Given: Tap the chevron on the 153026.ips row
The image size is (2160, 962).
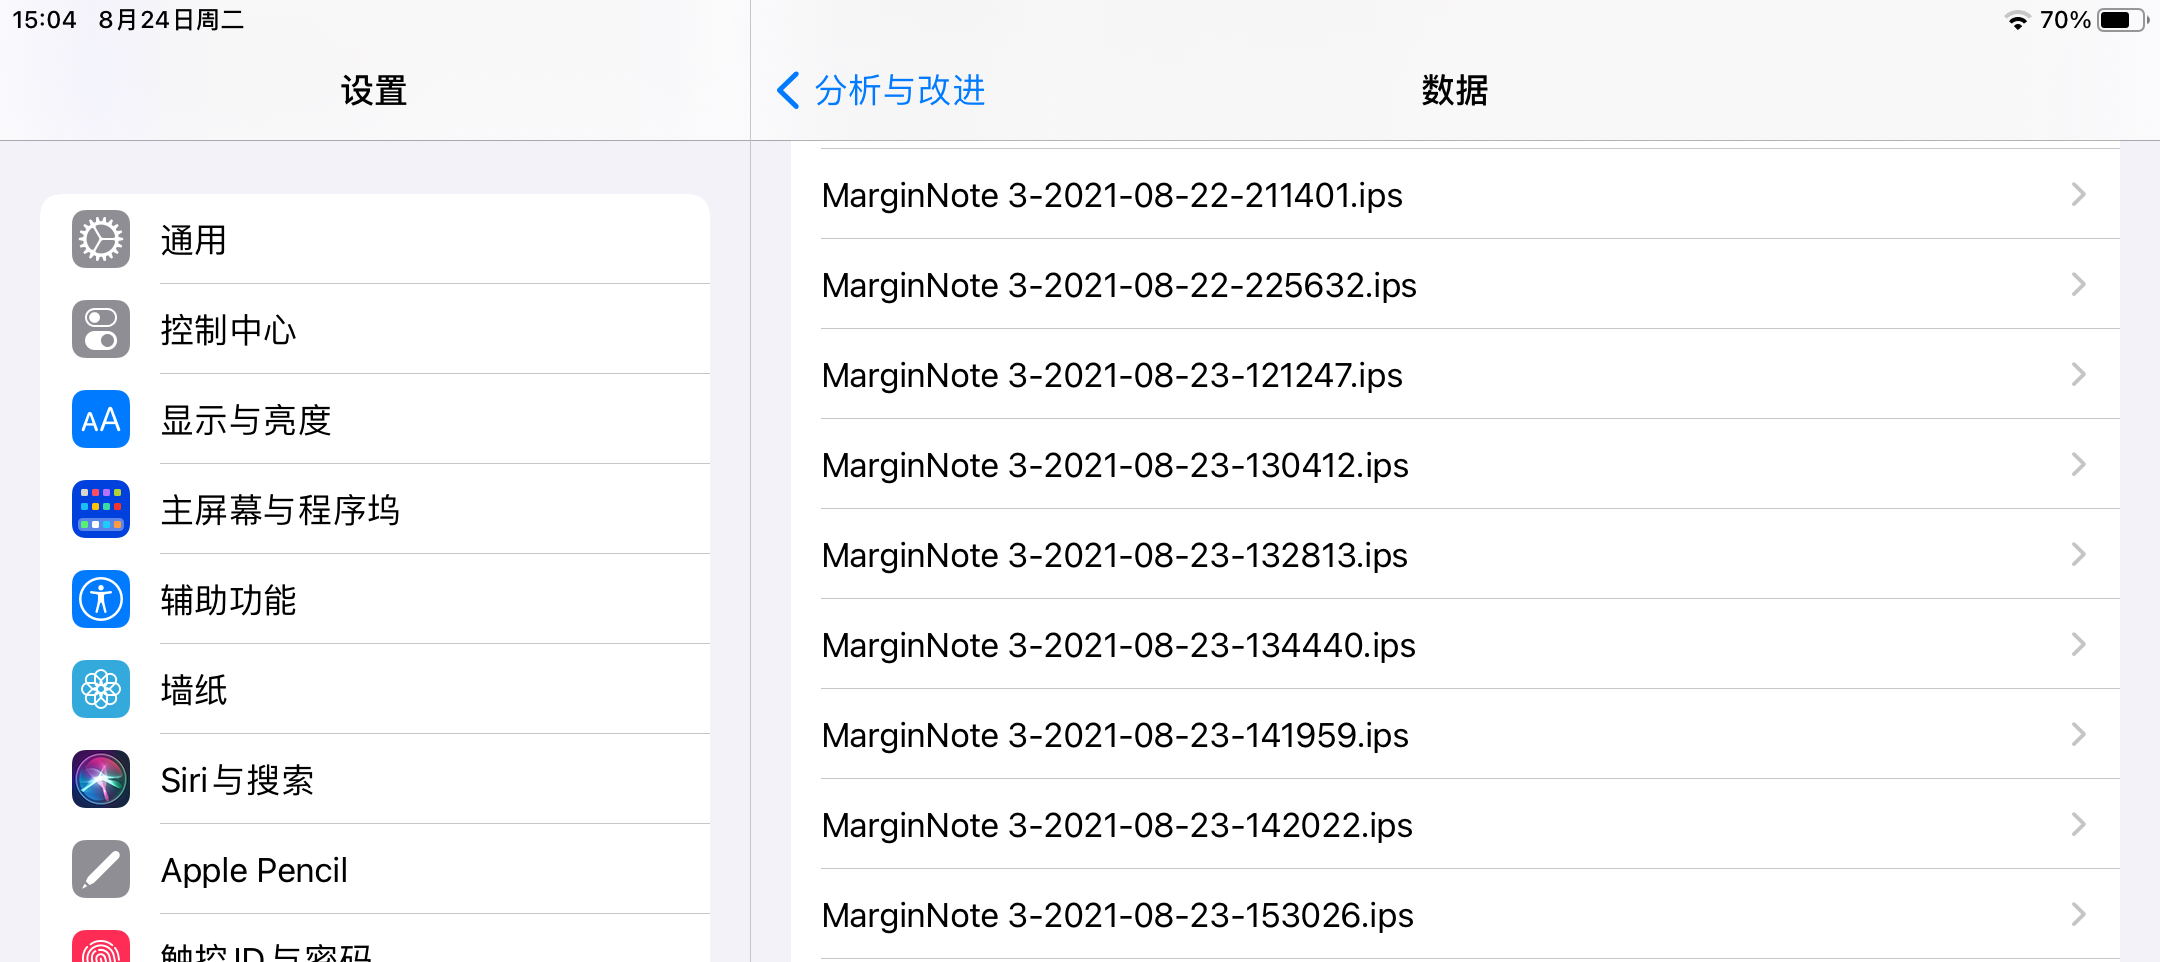Looking at the screenshot, I should (x=2079, y=914).
